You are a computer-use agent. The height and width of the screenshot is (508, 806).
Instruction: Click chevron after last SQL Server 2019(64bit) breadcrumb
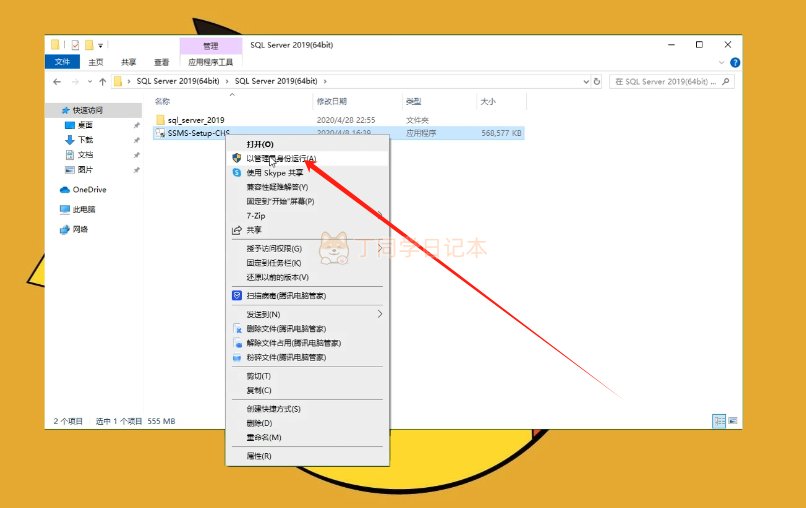[325, 81]
